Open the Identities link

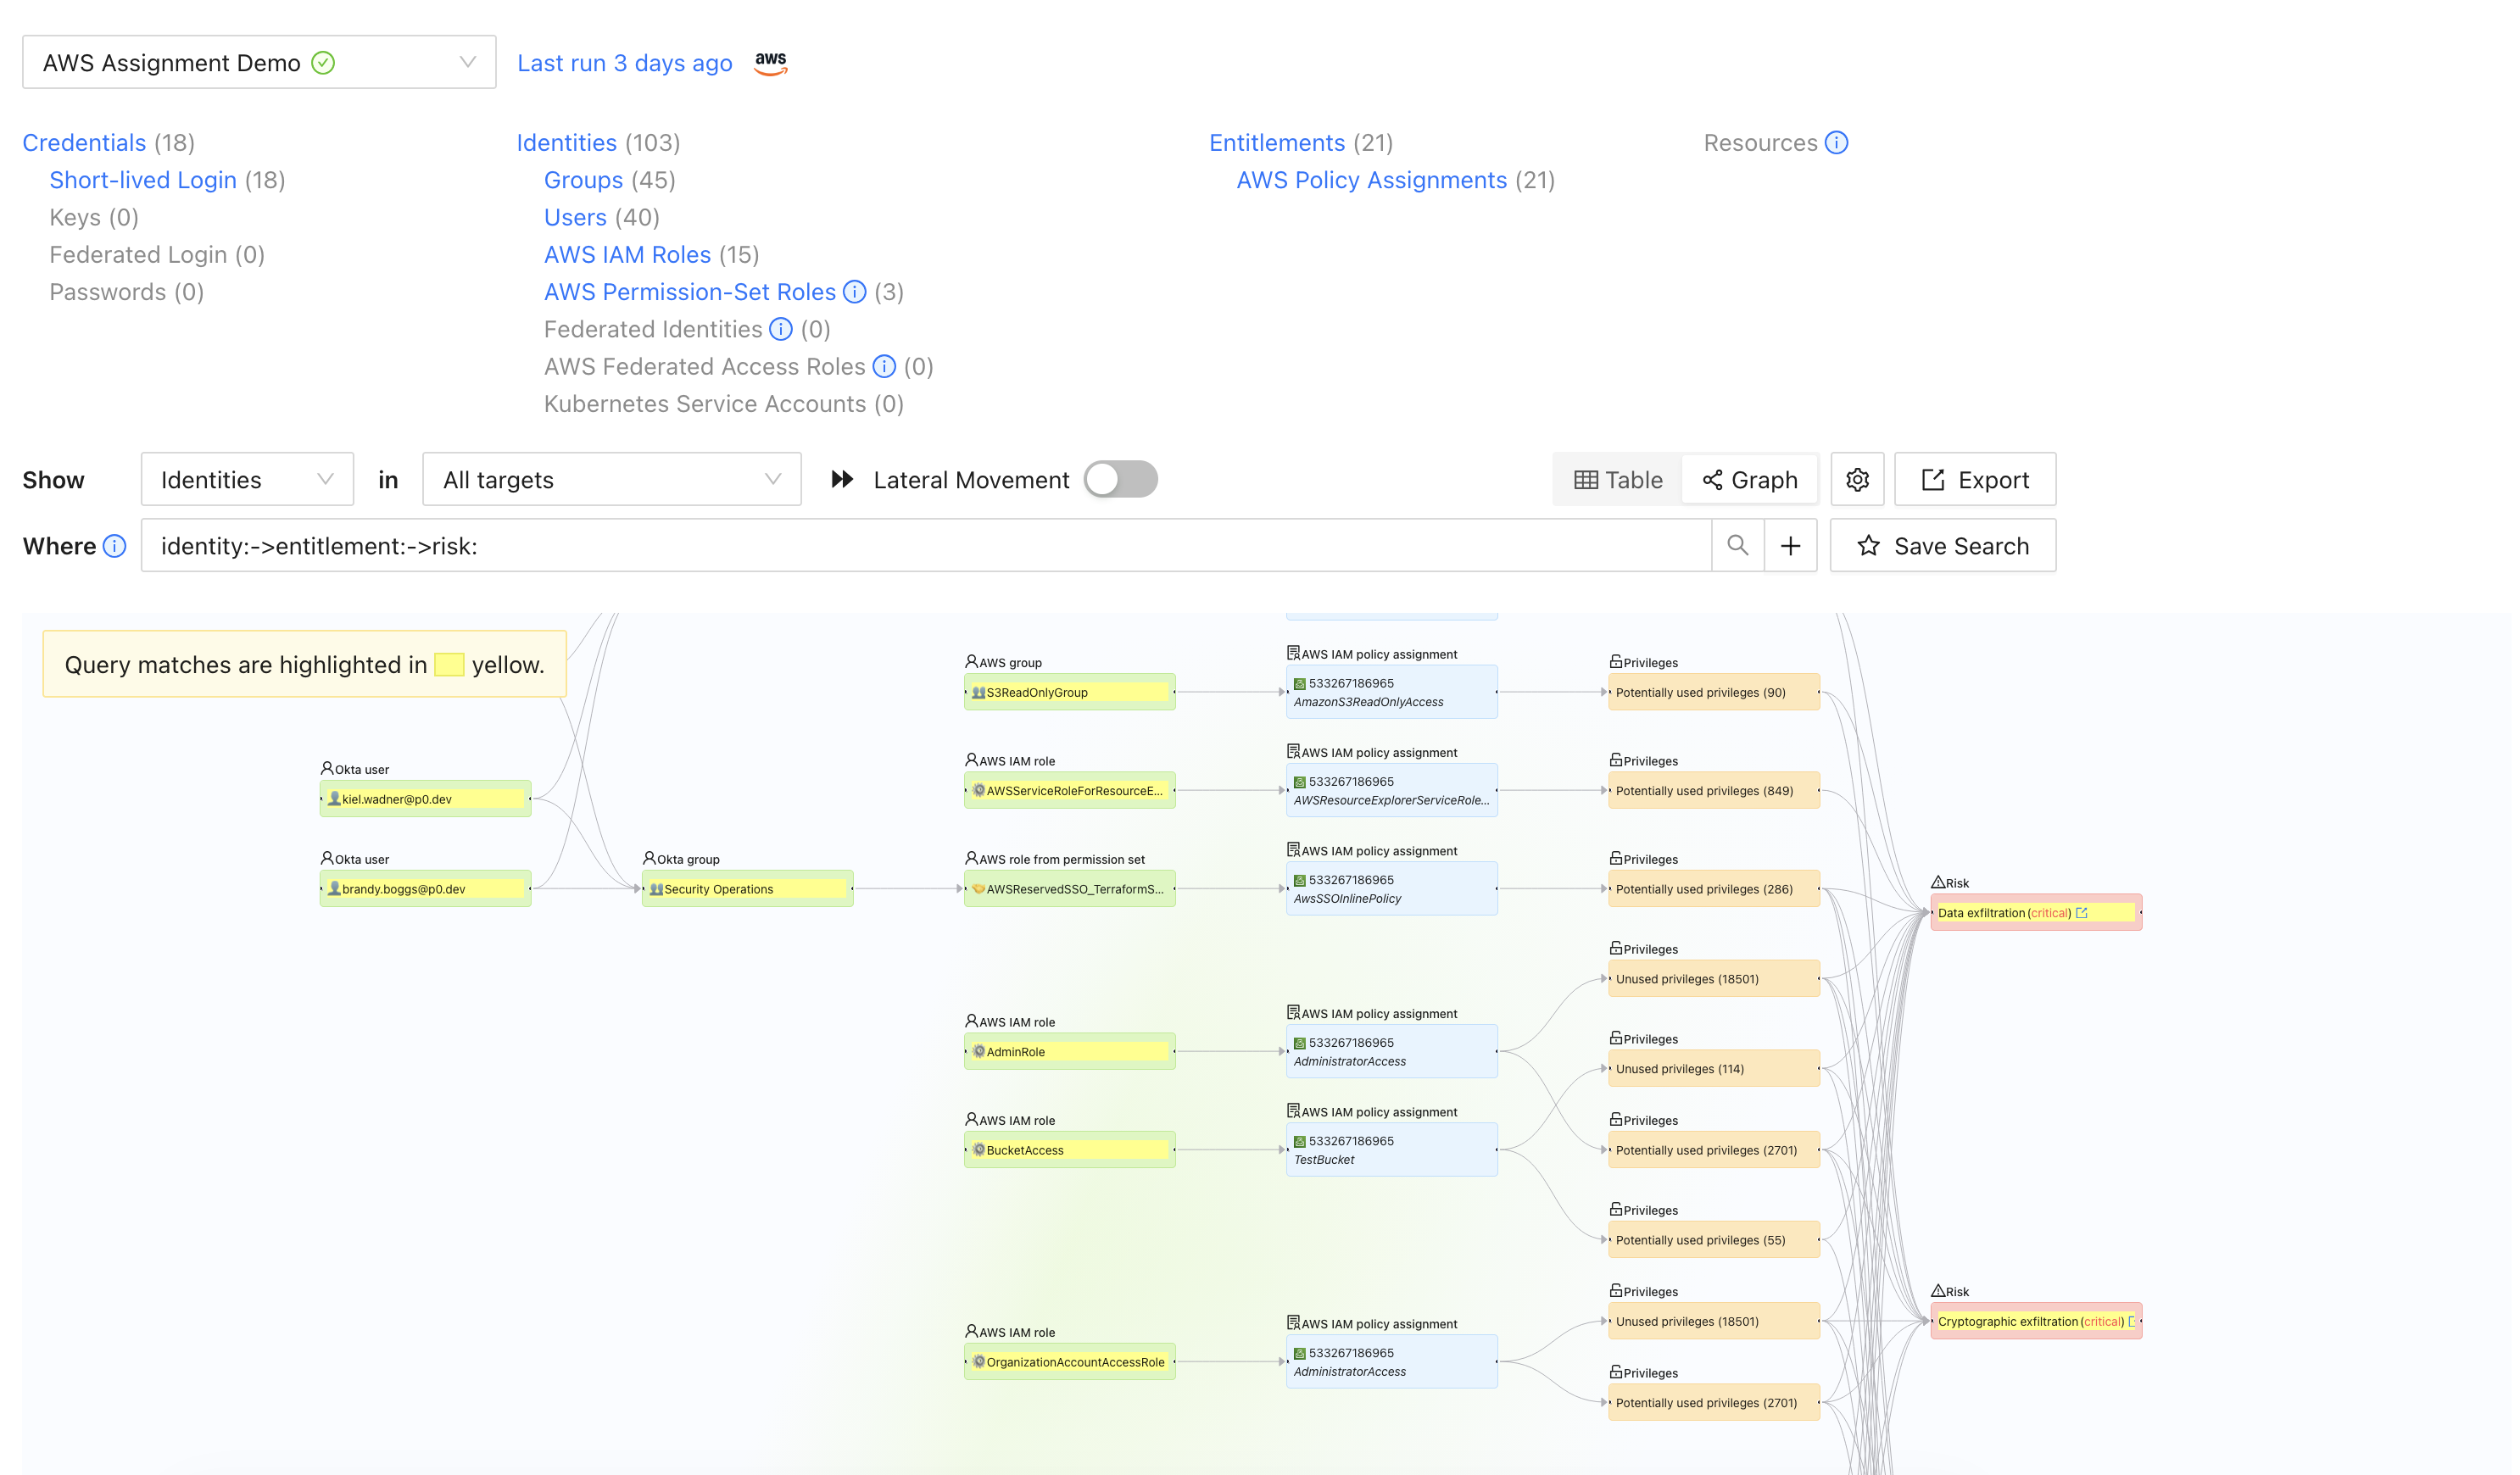566,143
